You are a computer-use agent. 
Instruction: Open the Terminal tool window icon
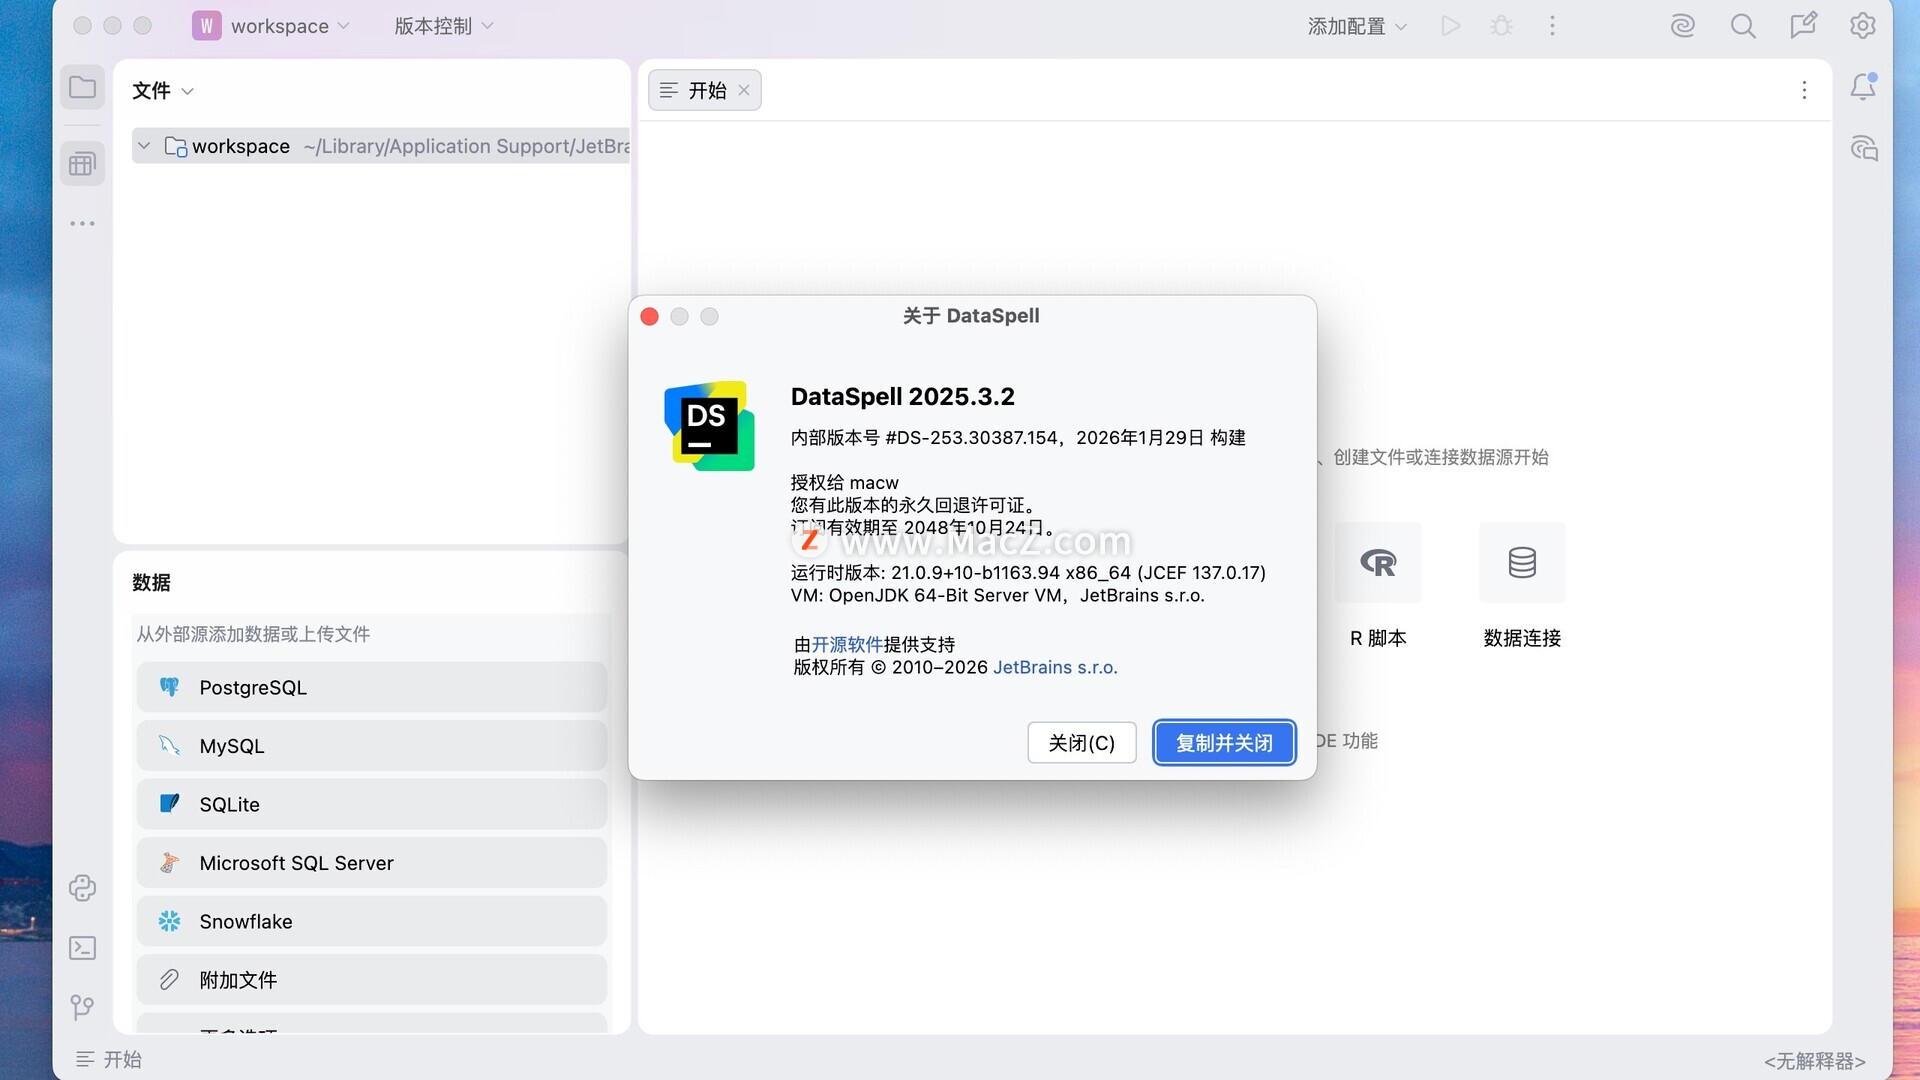pyautogui.click(x=82, y=948)
